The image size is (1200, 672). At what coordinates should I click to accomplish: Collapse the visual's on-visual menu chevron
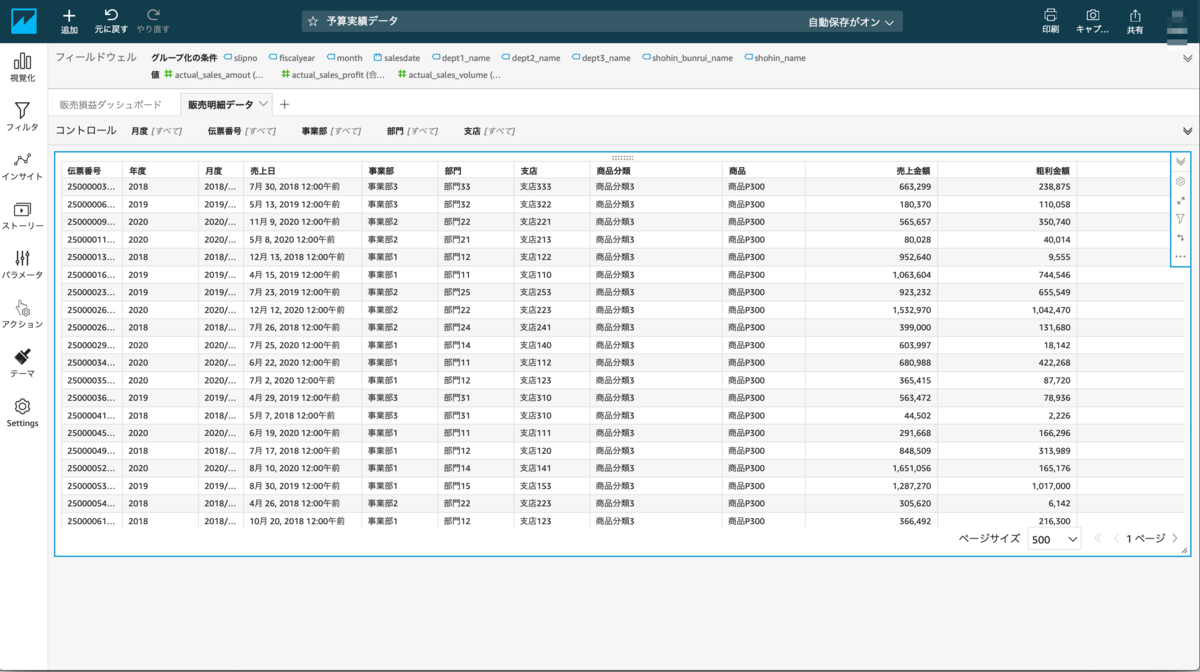(1180, 162)
